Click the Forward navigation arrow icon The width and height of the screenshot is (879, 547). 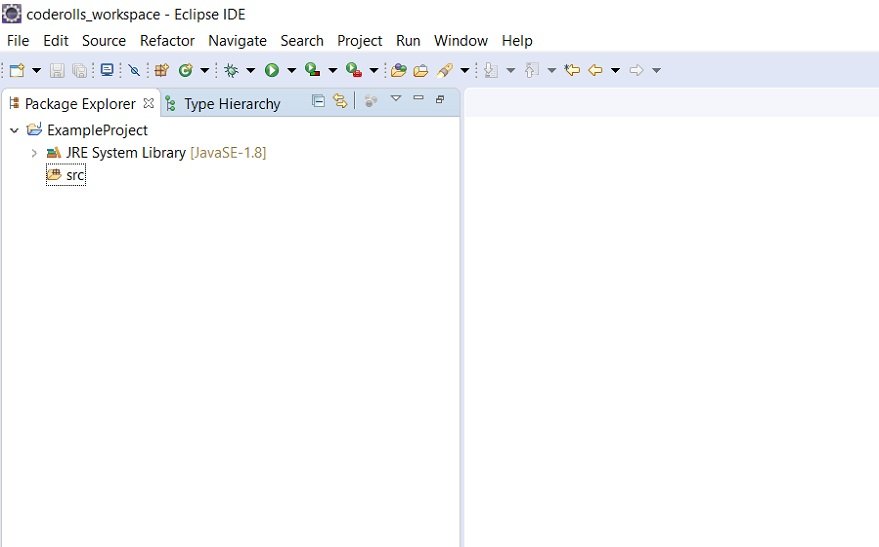pyautogui.click(x=636, y=70)
